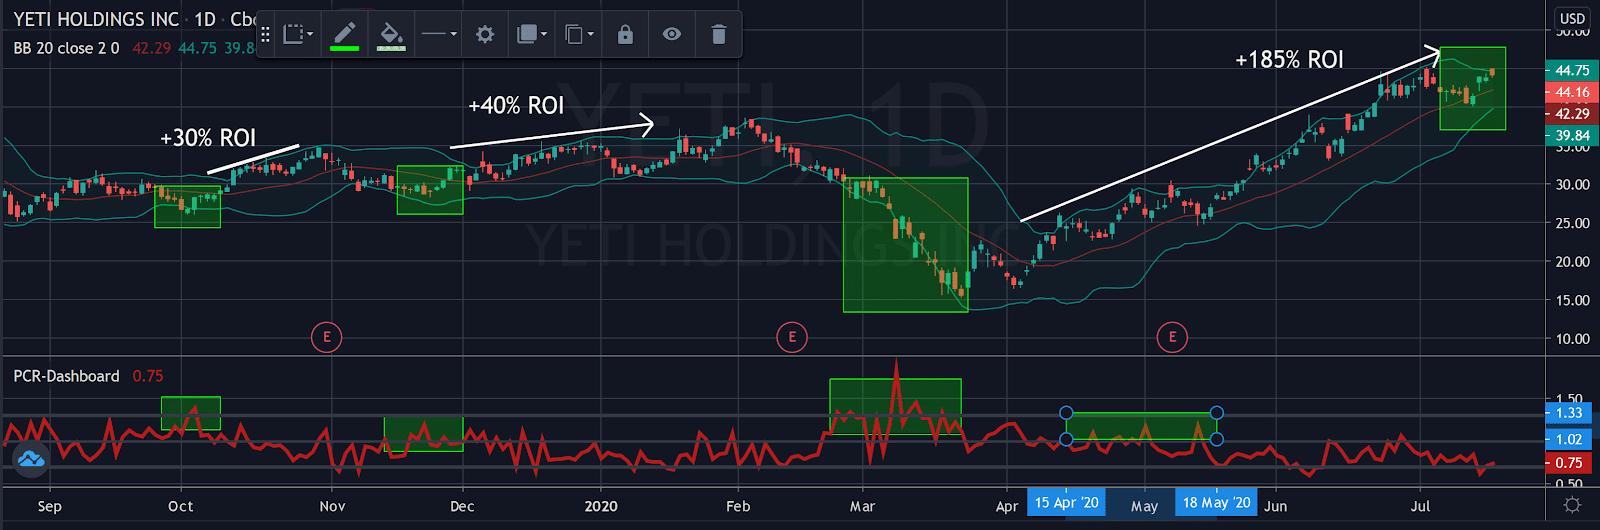Click the 1D interval label in title
The width and height of the screenshot is (1600, 530).
point(205,19)
